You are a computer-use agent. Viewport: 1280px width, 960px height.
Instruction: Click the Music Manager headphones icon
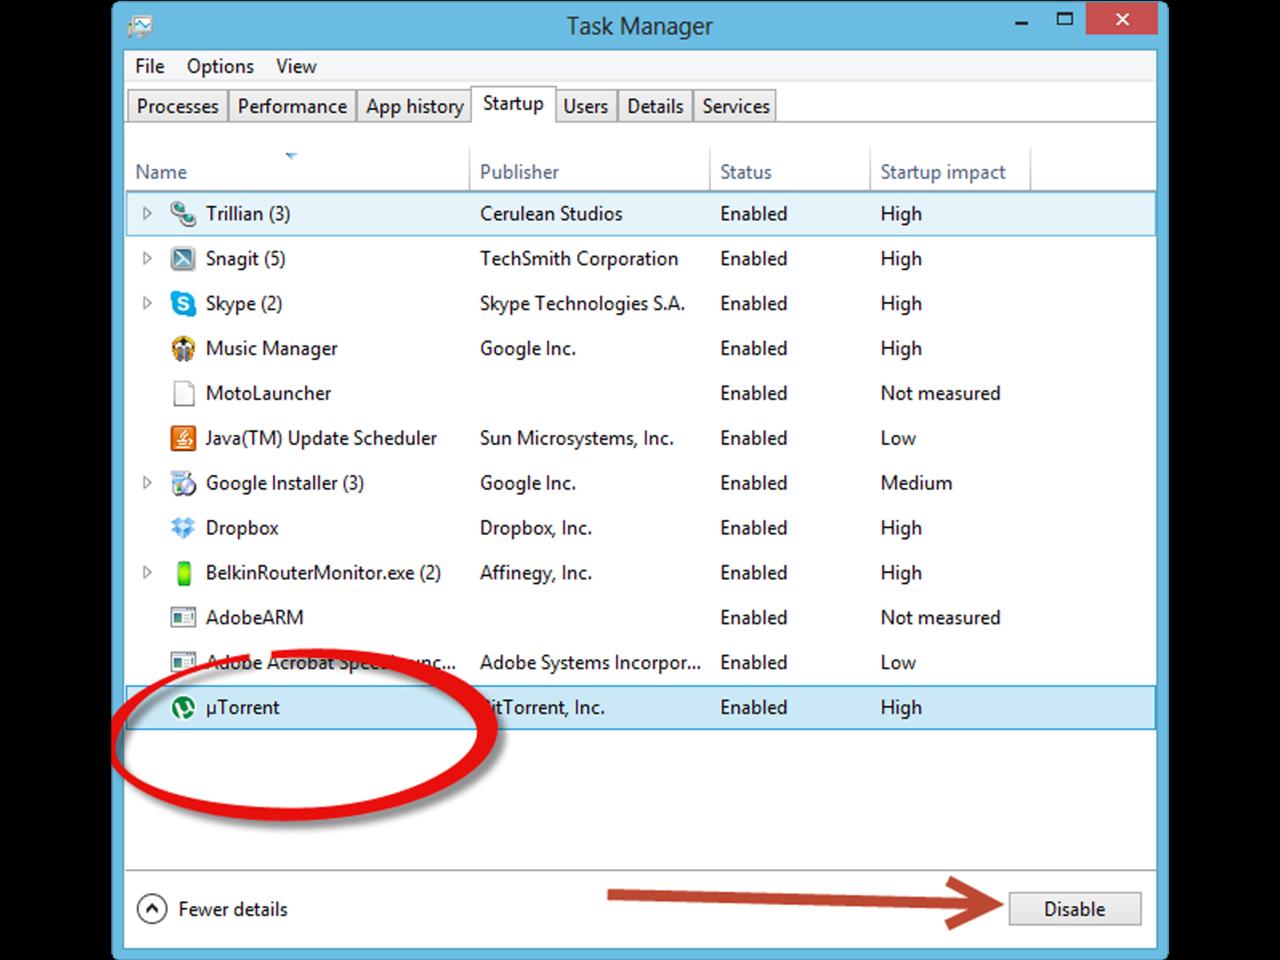point(183,348)
